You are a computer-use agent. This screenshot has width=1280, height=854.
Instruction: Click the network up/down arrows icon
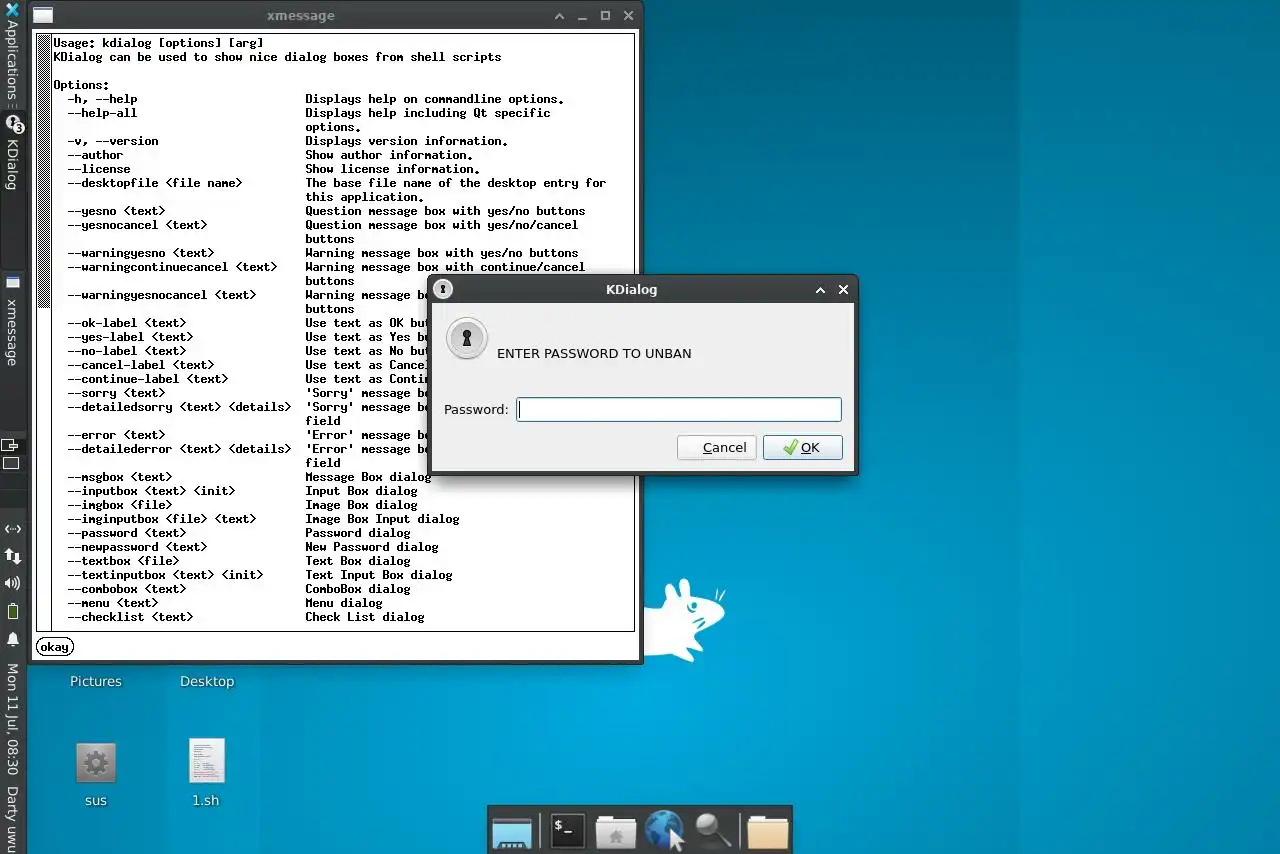tap(13, 555)
